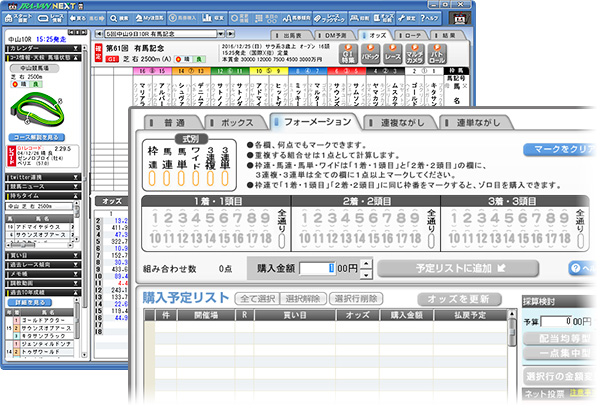600x410 pixels.
Task: Collapse the 過去10年成績 panel
Action: 43,292
